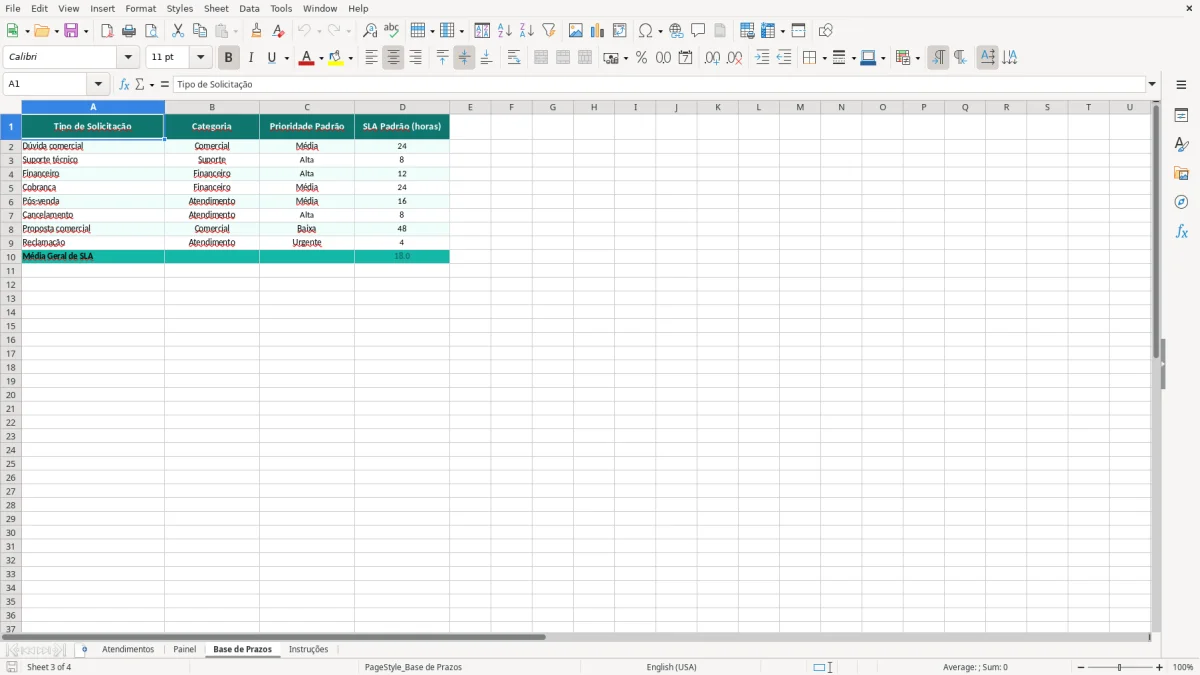The width and height of the screenshot is (1200, 675).
Task: Align text right
Action: click(415, 58)
